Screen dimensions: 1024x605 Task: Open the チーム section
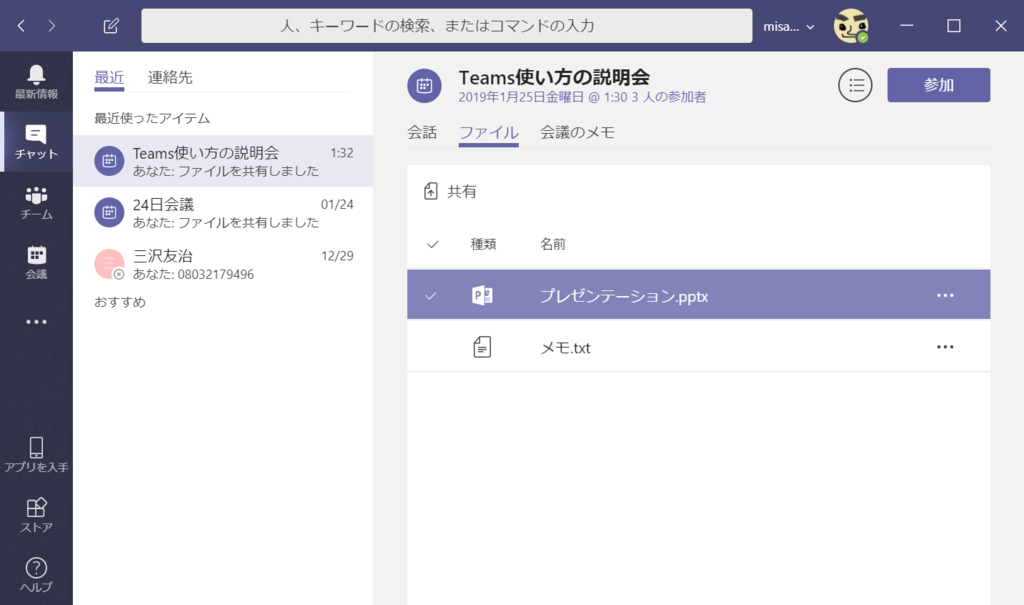click(x=36, y=203)
